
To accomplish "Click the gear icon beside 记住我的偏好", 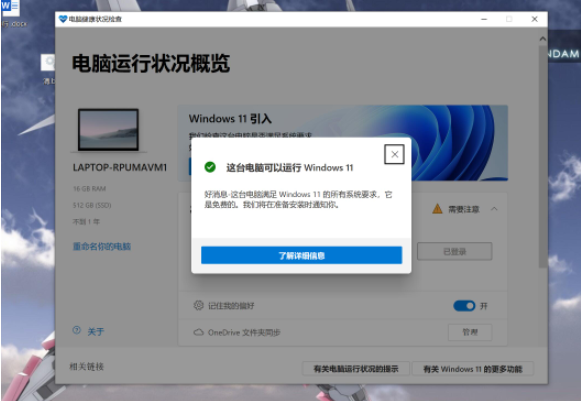I will pos(199,305).
